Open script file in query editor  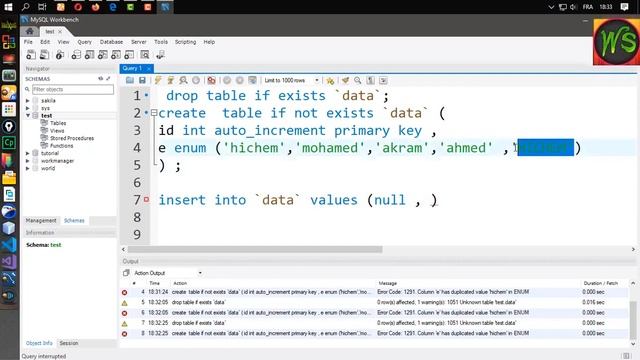[x=130, y=80]
